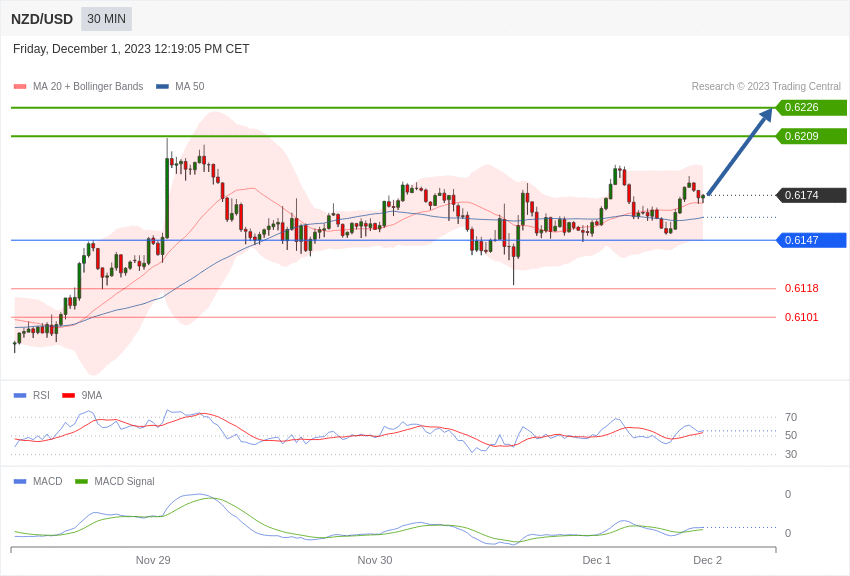Click the MACD legend blue swatch
Image resolution: width=850 pixels, height=576 pixels.
point(20,481)
